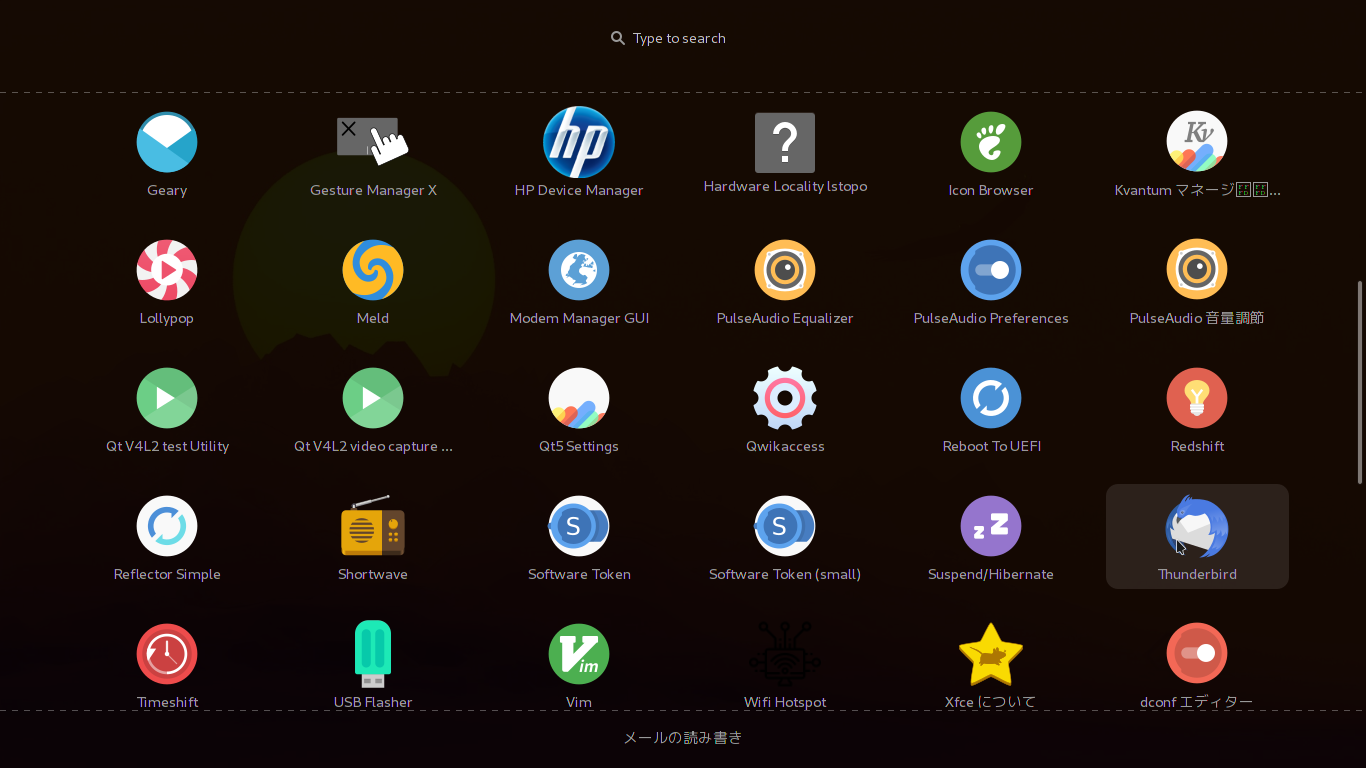Open Qt V4L2 test Utility icon
Image resolution: width=1366 pixels, height=768 pixels.
[x=167, y=398]
